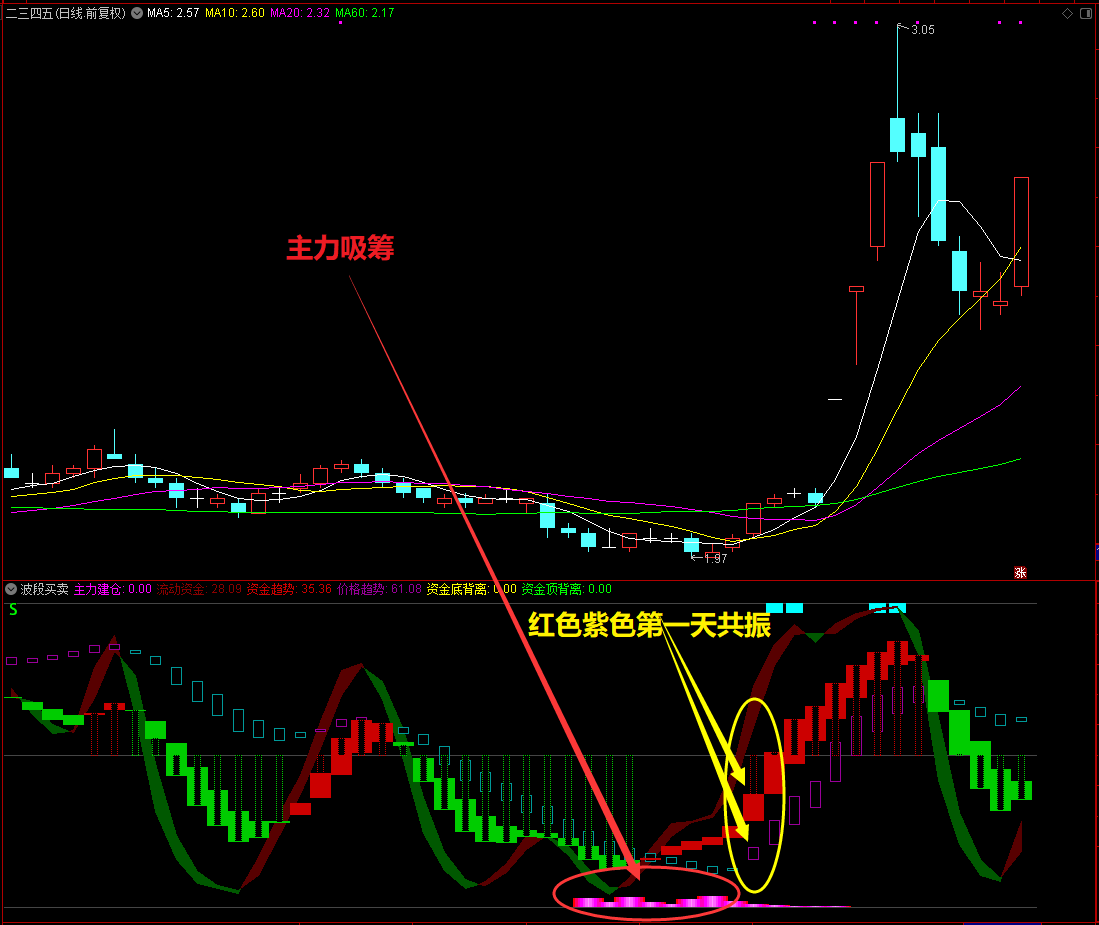1099x925 pixels.
Task: Toggle the side panel icon at top right
Action: point(1086,13)
